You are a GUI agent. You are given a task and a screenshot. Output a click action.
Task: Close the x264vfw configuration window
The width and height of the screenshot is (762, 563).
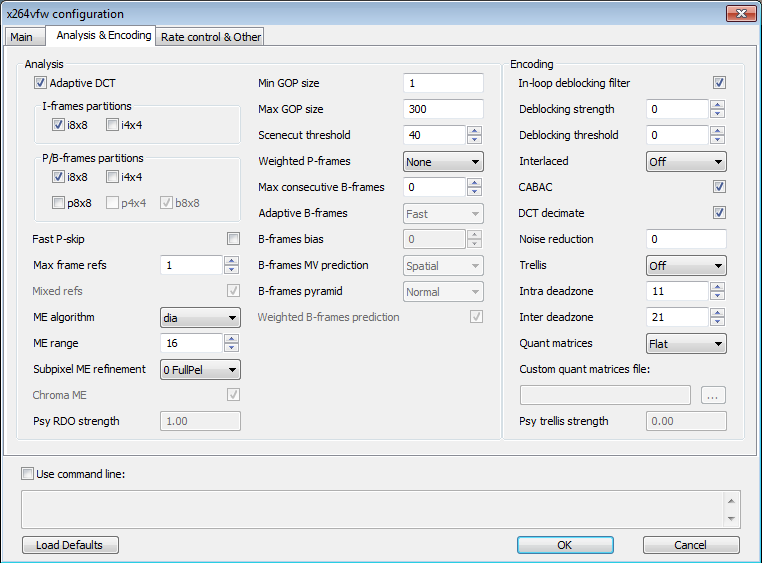tap(741, 14)
